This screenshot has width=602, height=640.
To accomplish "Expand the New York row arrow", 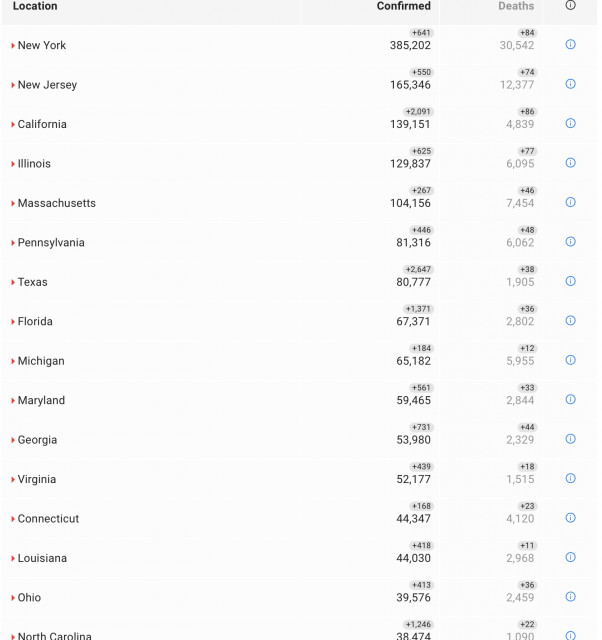I will pos(13,46).
